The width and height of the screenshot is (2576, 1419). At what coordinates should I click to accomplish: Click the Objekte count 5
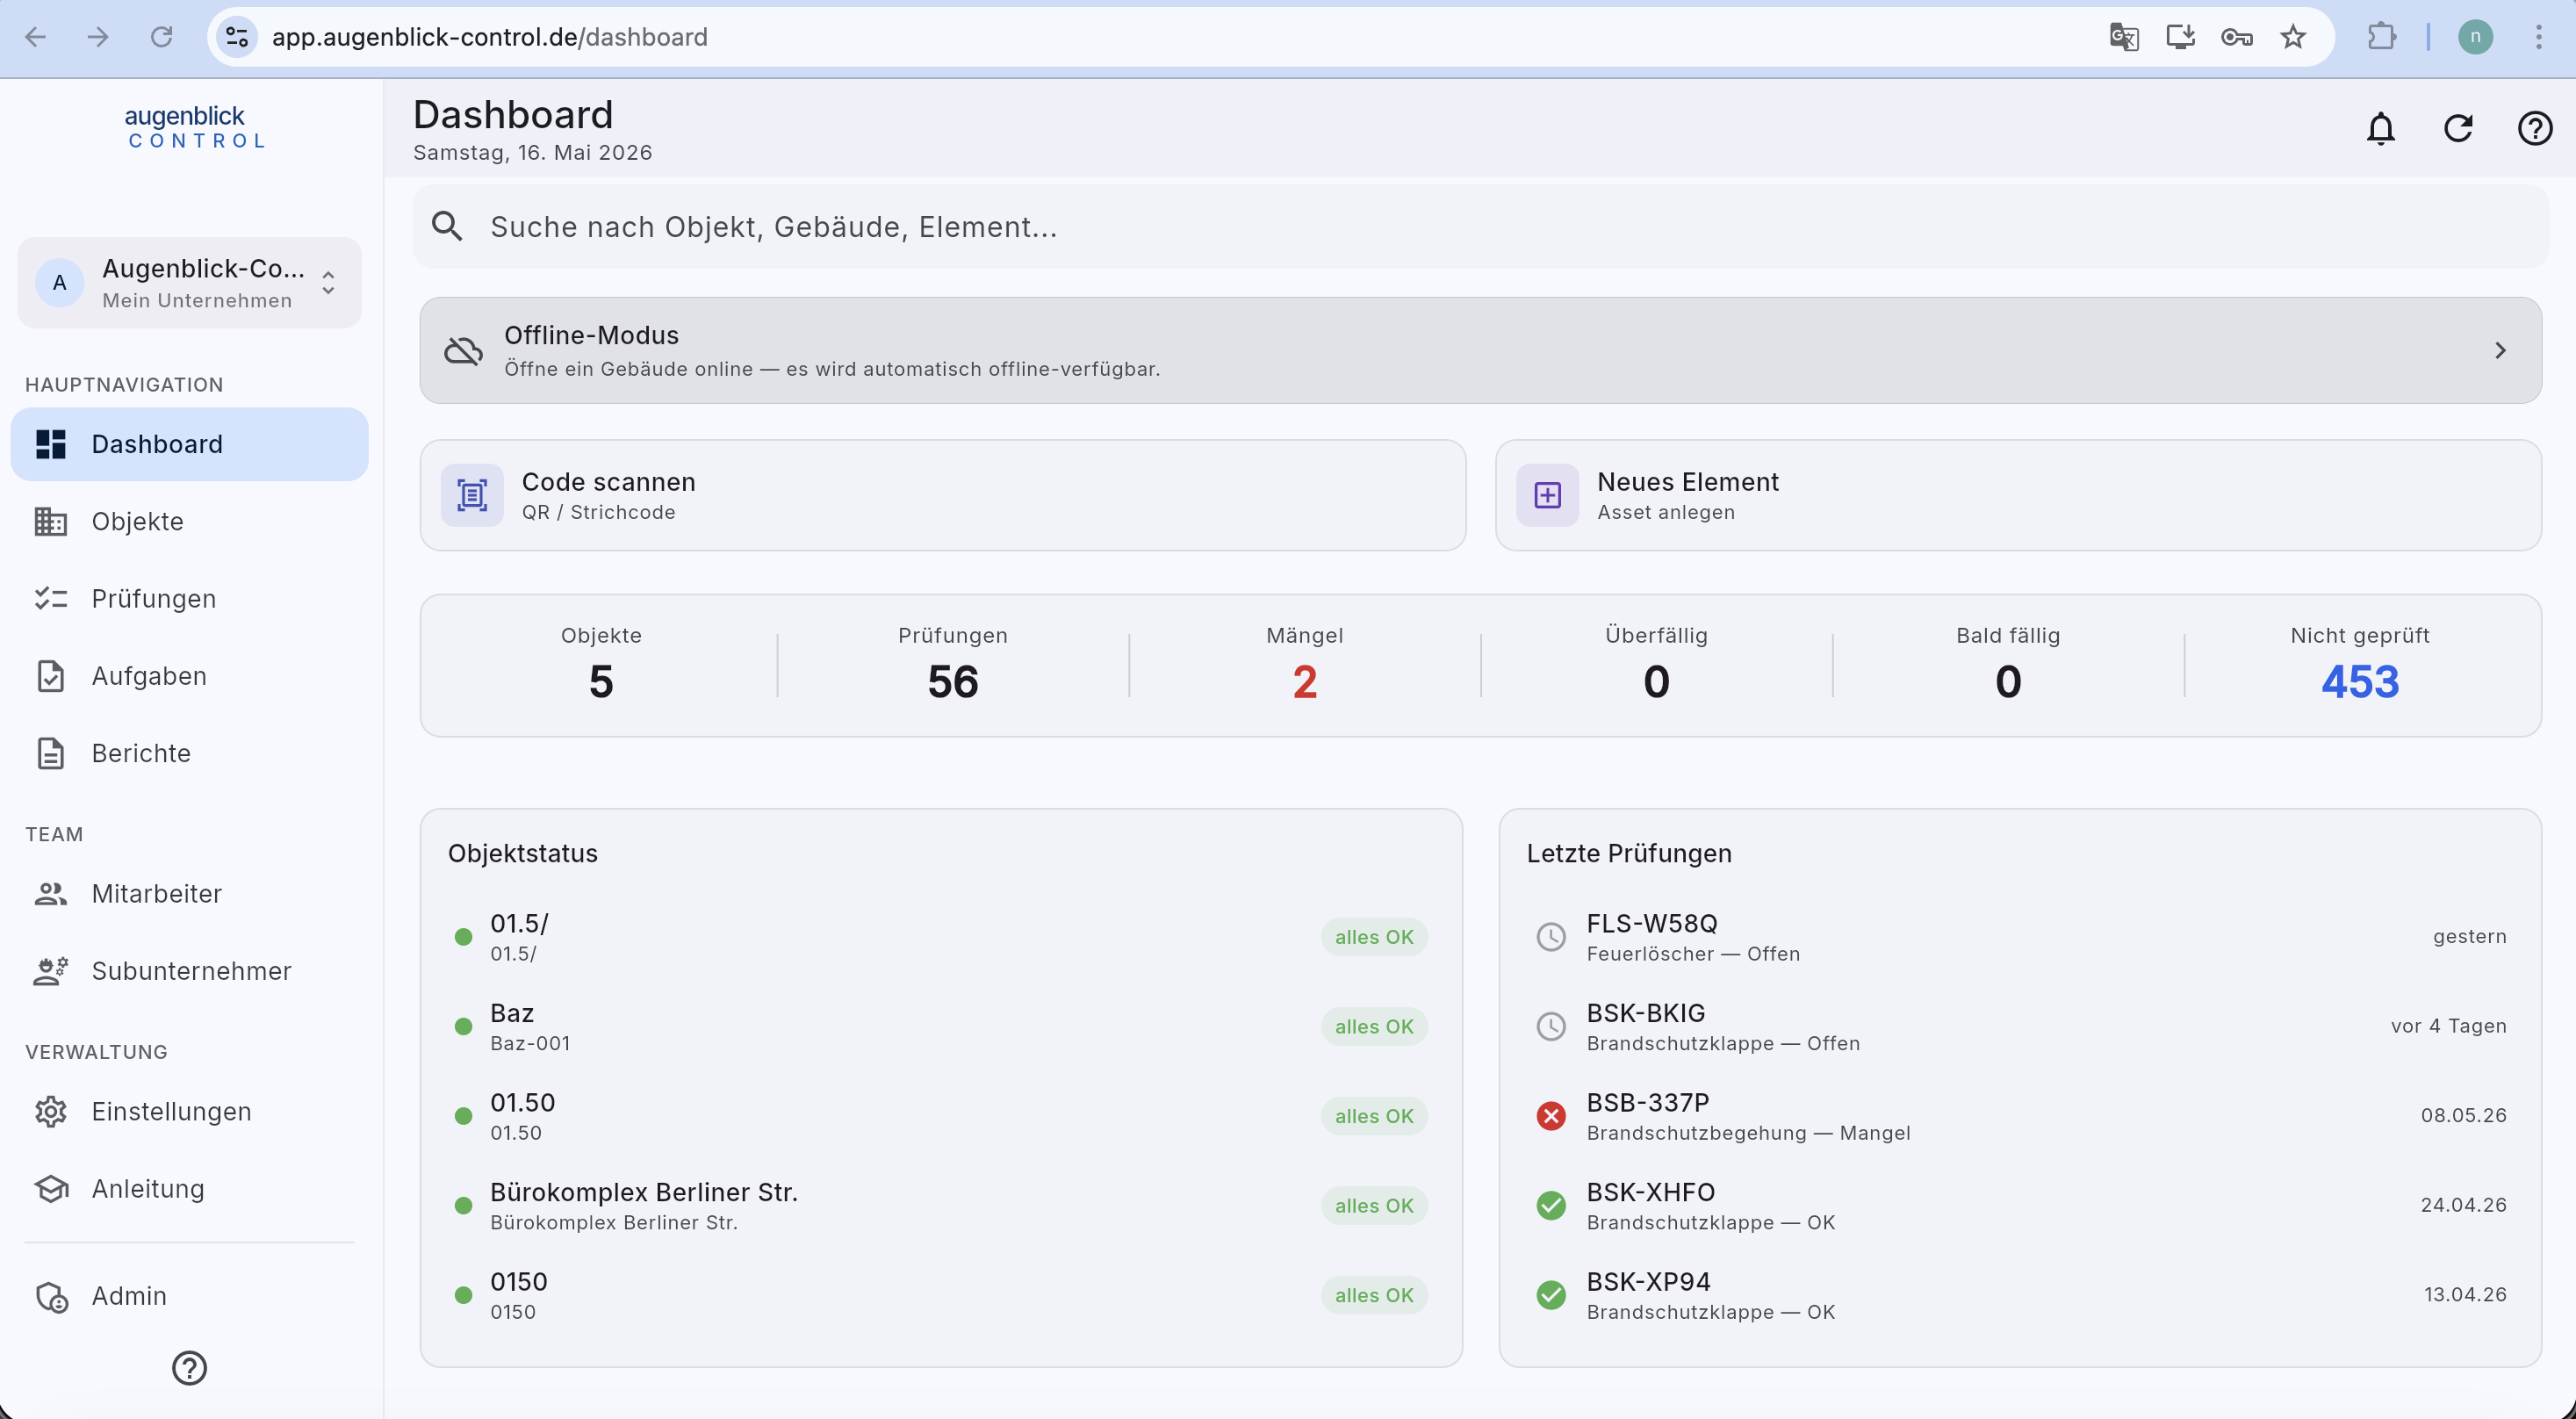coord(600,682)
